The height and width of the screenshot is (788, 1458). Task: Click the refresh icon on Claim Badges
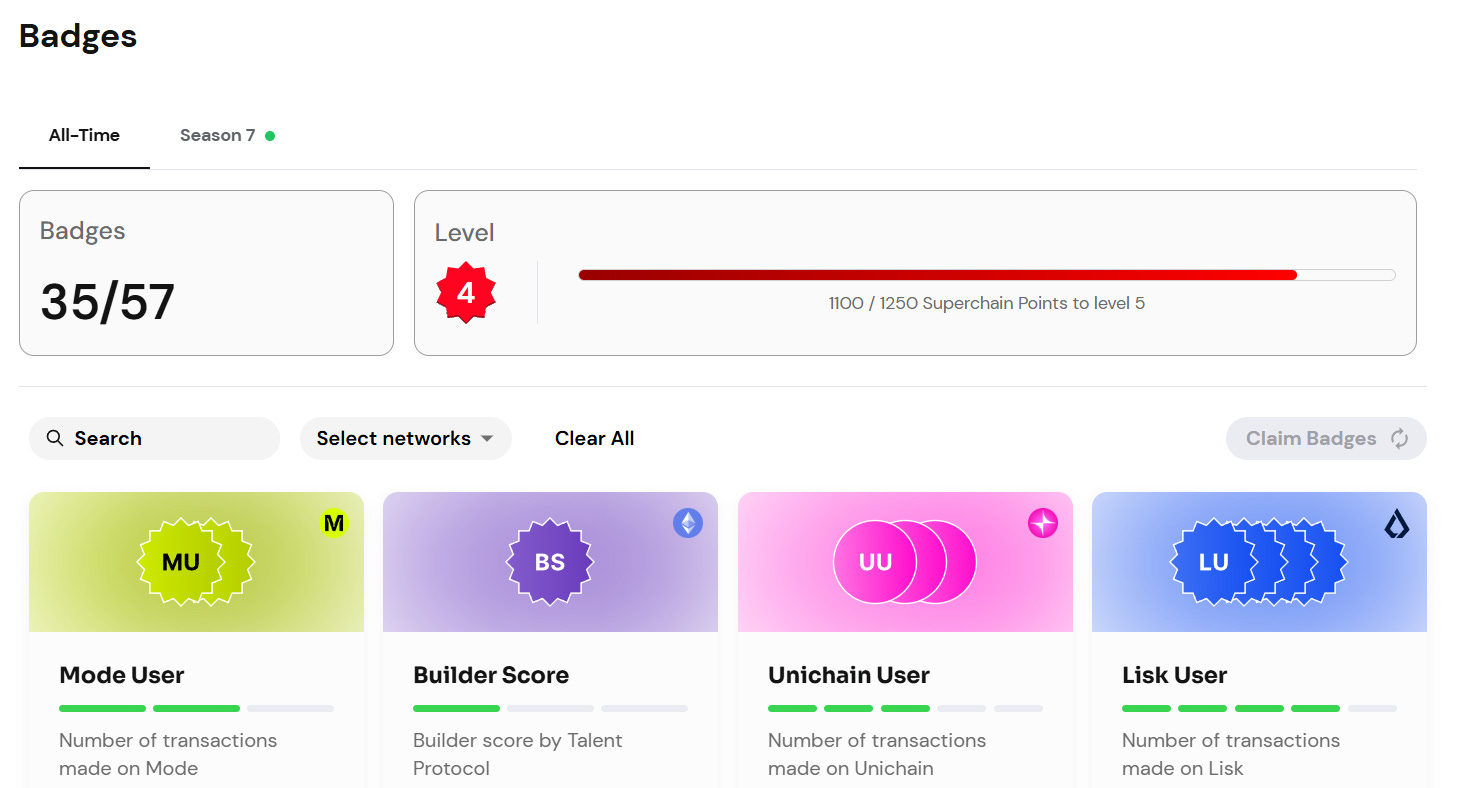point(1399,438)
